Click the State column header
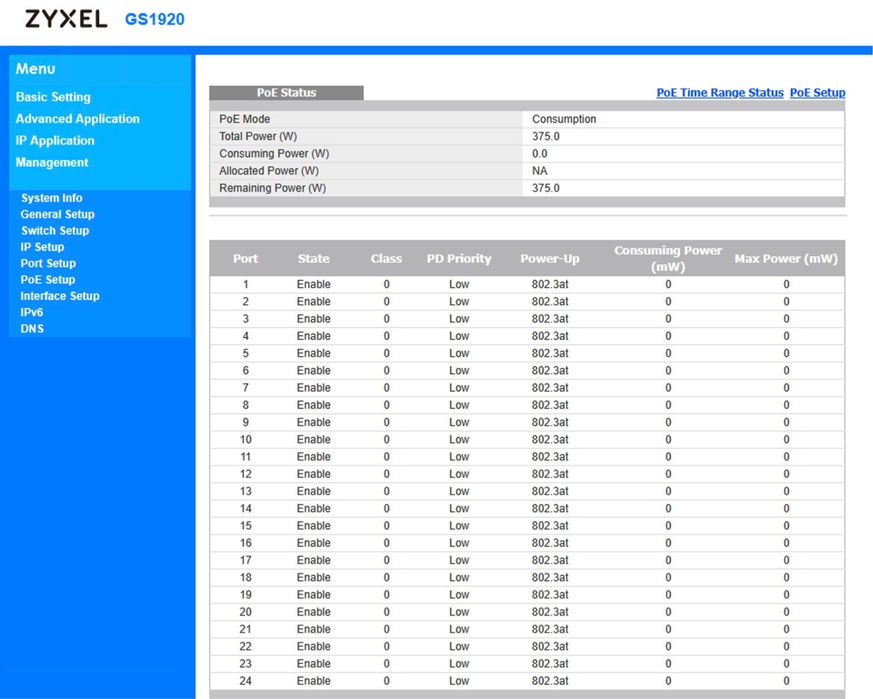The width and height of the screenshot is (873, 699). 313,258
